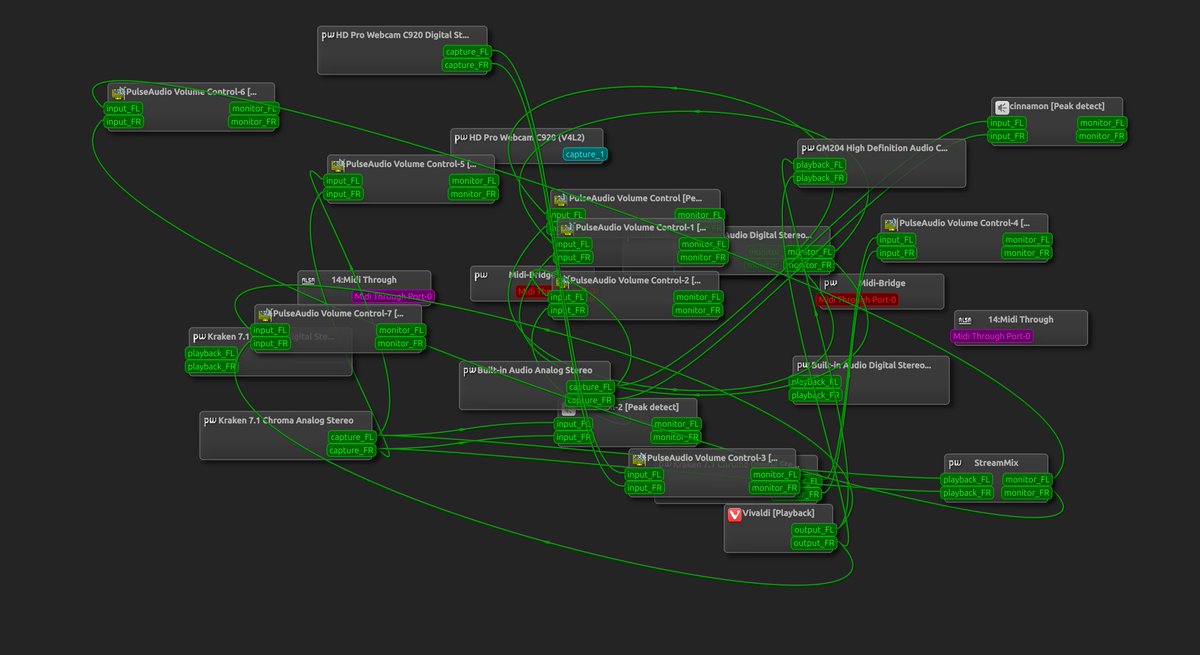This screenshot has width=1200, height=655.
Task: Click PipeWire icon on Kraken 7.1 playback node
Action: (199, 337)
